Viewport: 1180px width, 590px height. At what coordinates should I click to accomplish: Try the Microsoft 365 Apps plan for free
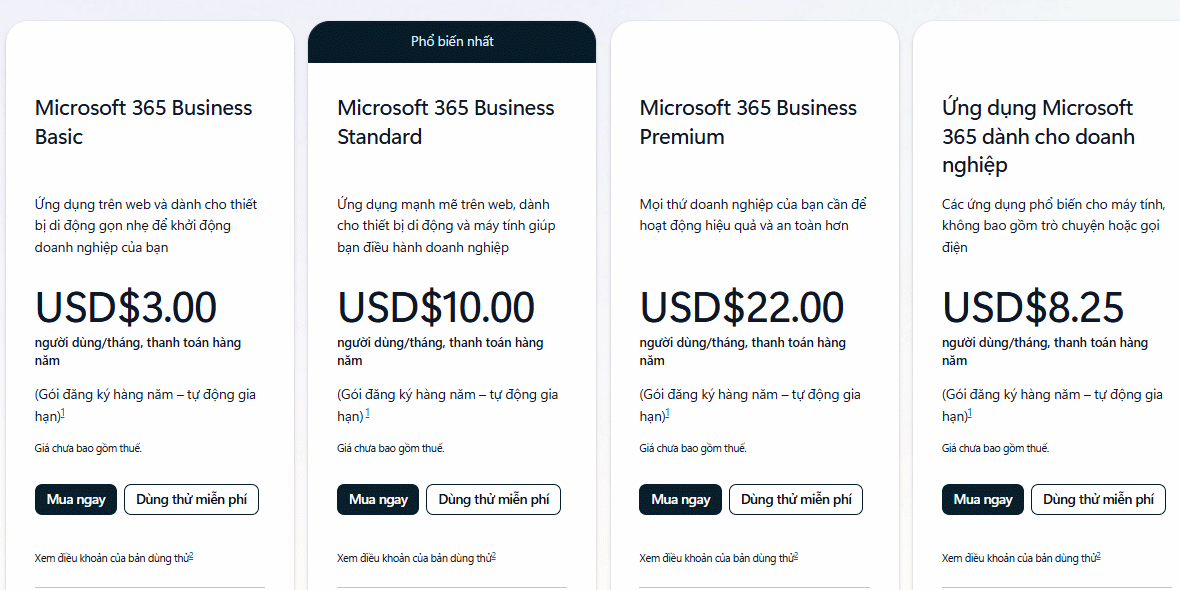pyautogui.click(x=1099, y=499)
